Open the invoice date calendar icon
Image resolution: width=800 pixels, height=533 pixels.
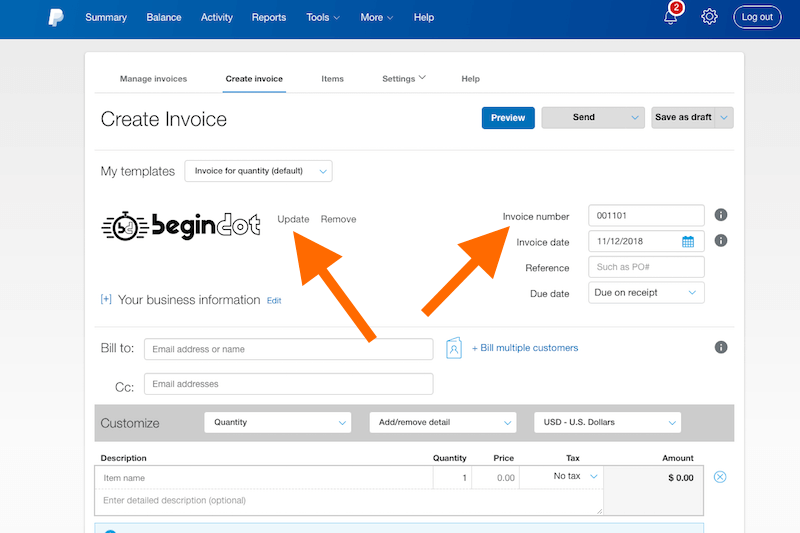[688, 241]
